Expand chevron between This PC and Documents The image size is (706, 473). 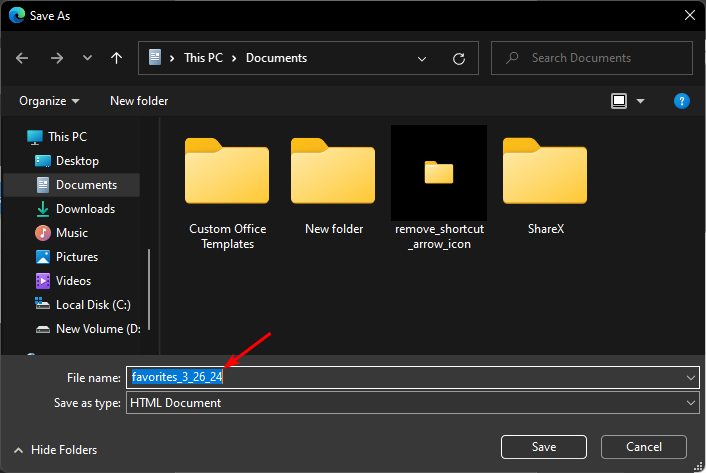(234, 58)
